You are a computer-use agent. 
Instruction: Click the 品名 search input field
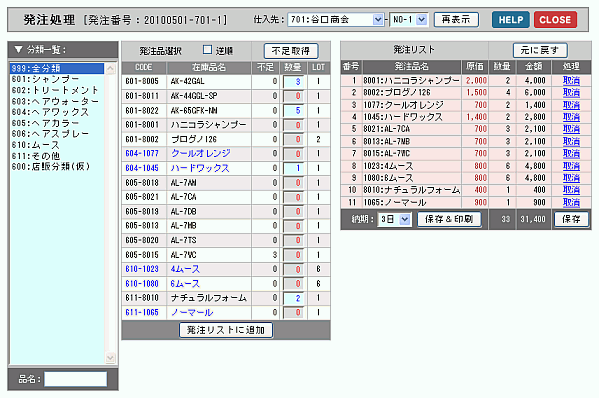76,379
